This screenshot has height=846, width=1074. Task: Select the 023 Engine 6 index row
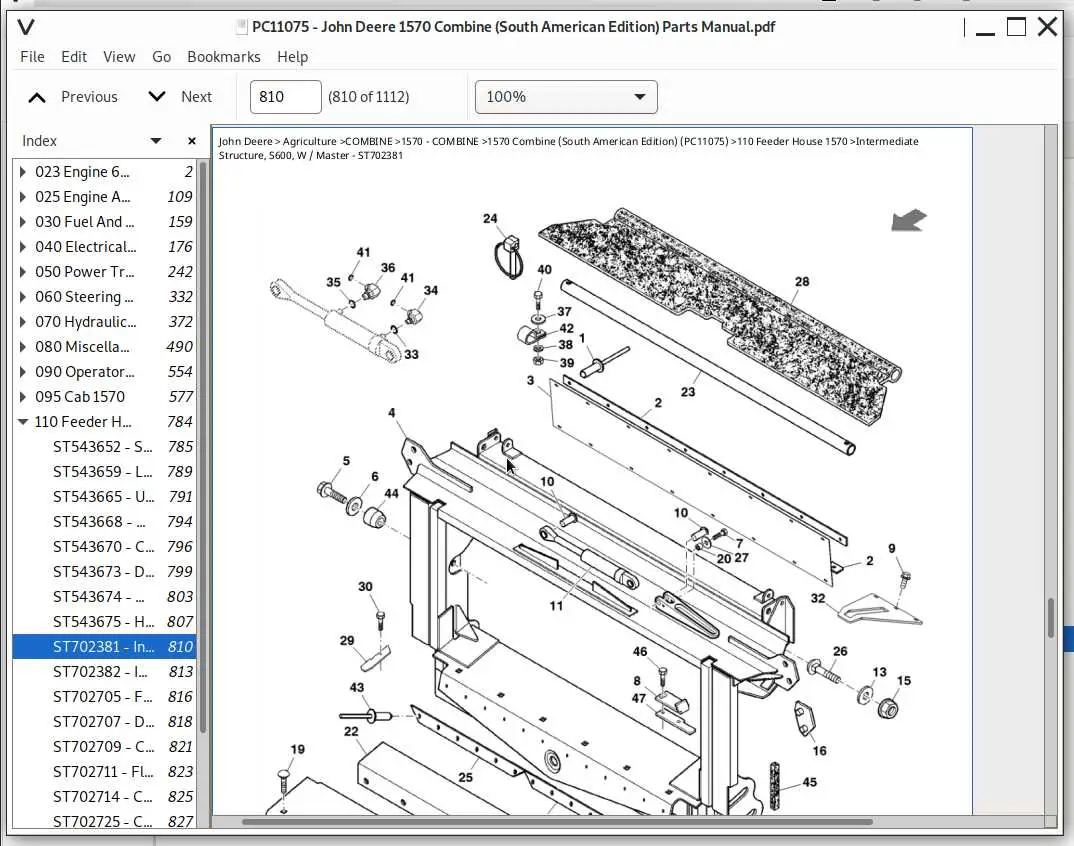point(104,171)
